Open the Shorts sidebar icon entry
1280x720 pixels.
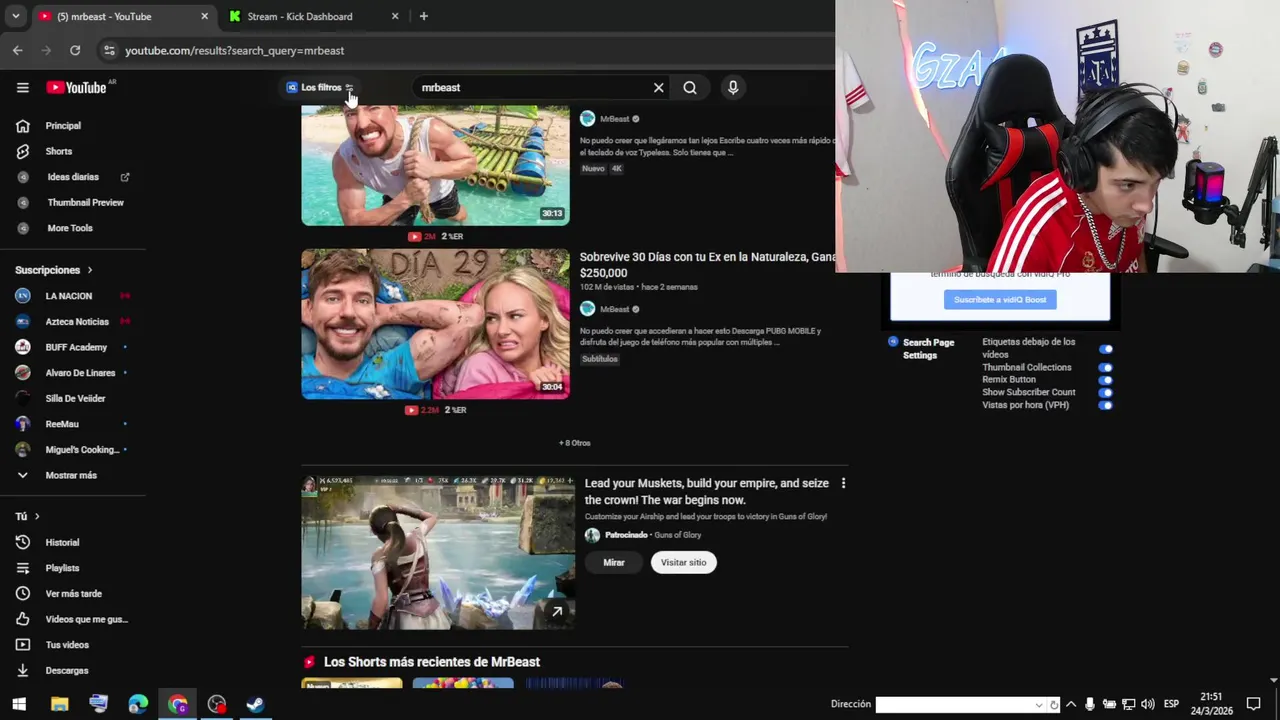(x=22, y=151)
